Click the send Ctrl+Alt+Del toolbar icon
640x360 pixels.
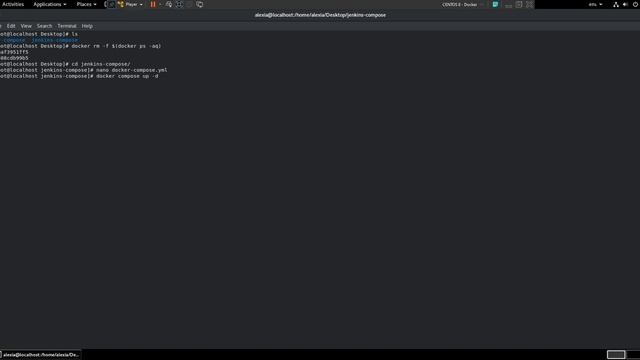coord(169,4)
